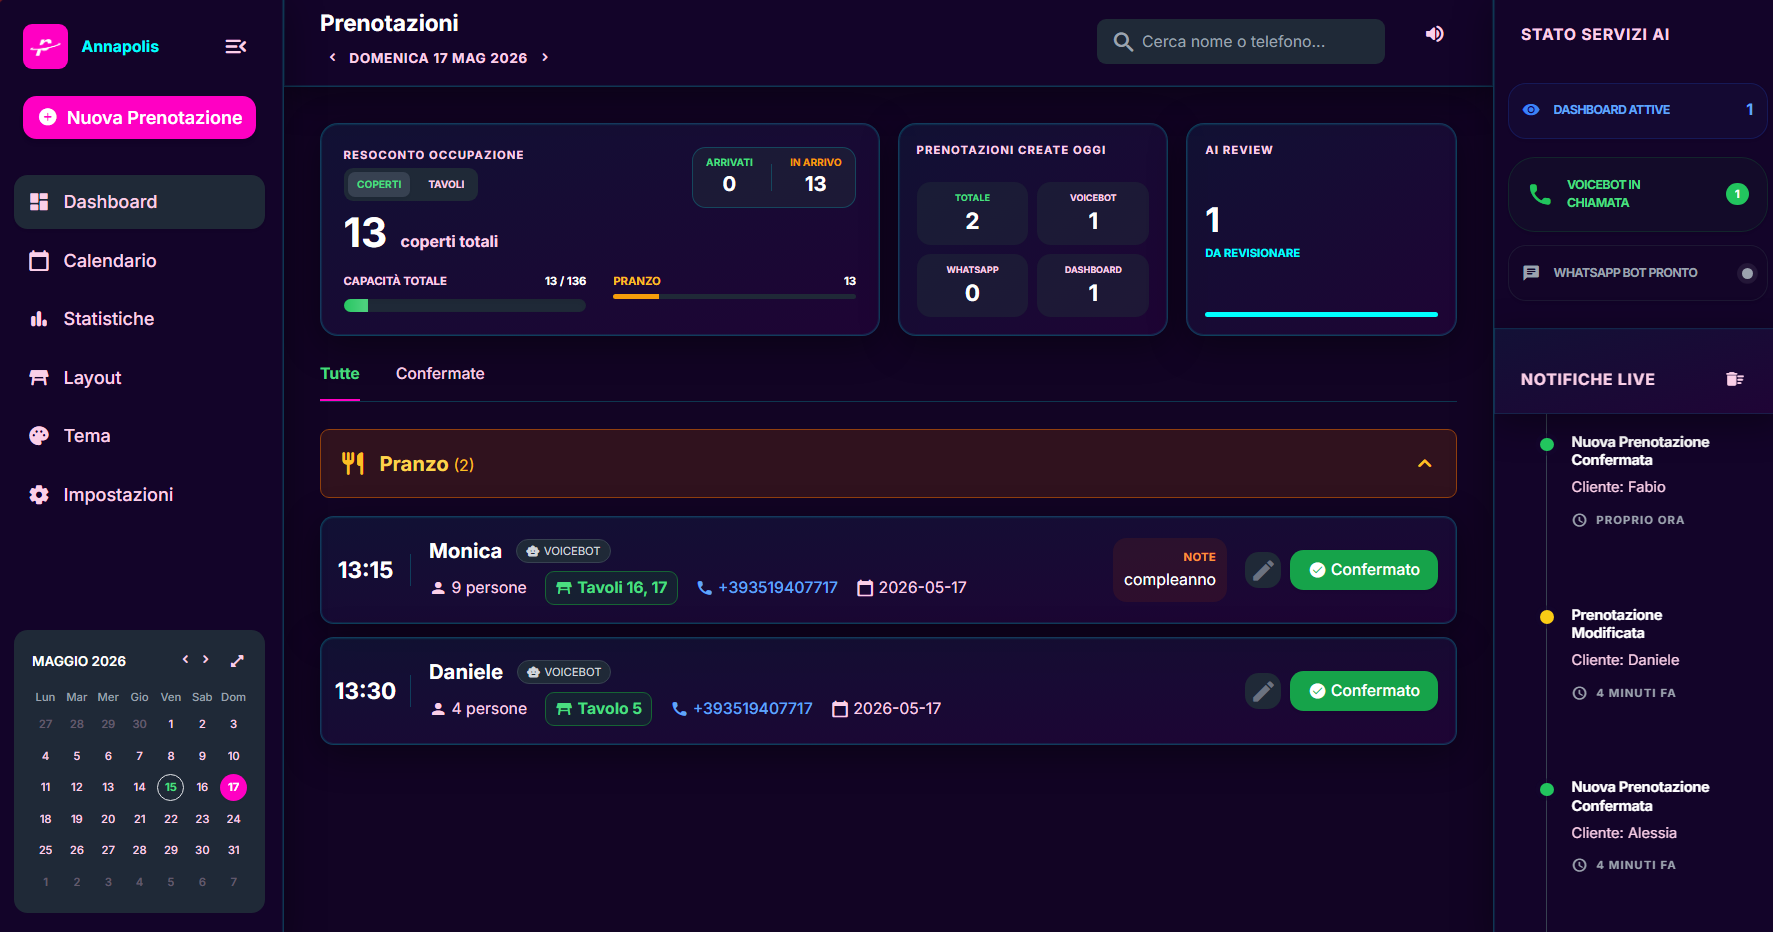Screen dimensions: 1773x932
Task: Select day 24 in mini calendar
Action: click(x=233, y=819)
